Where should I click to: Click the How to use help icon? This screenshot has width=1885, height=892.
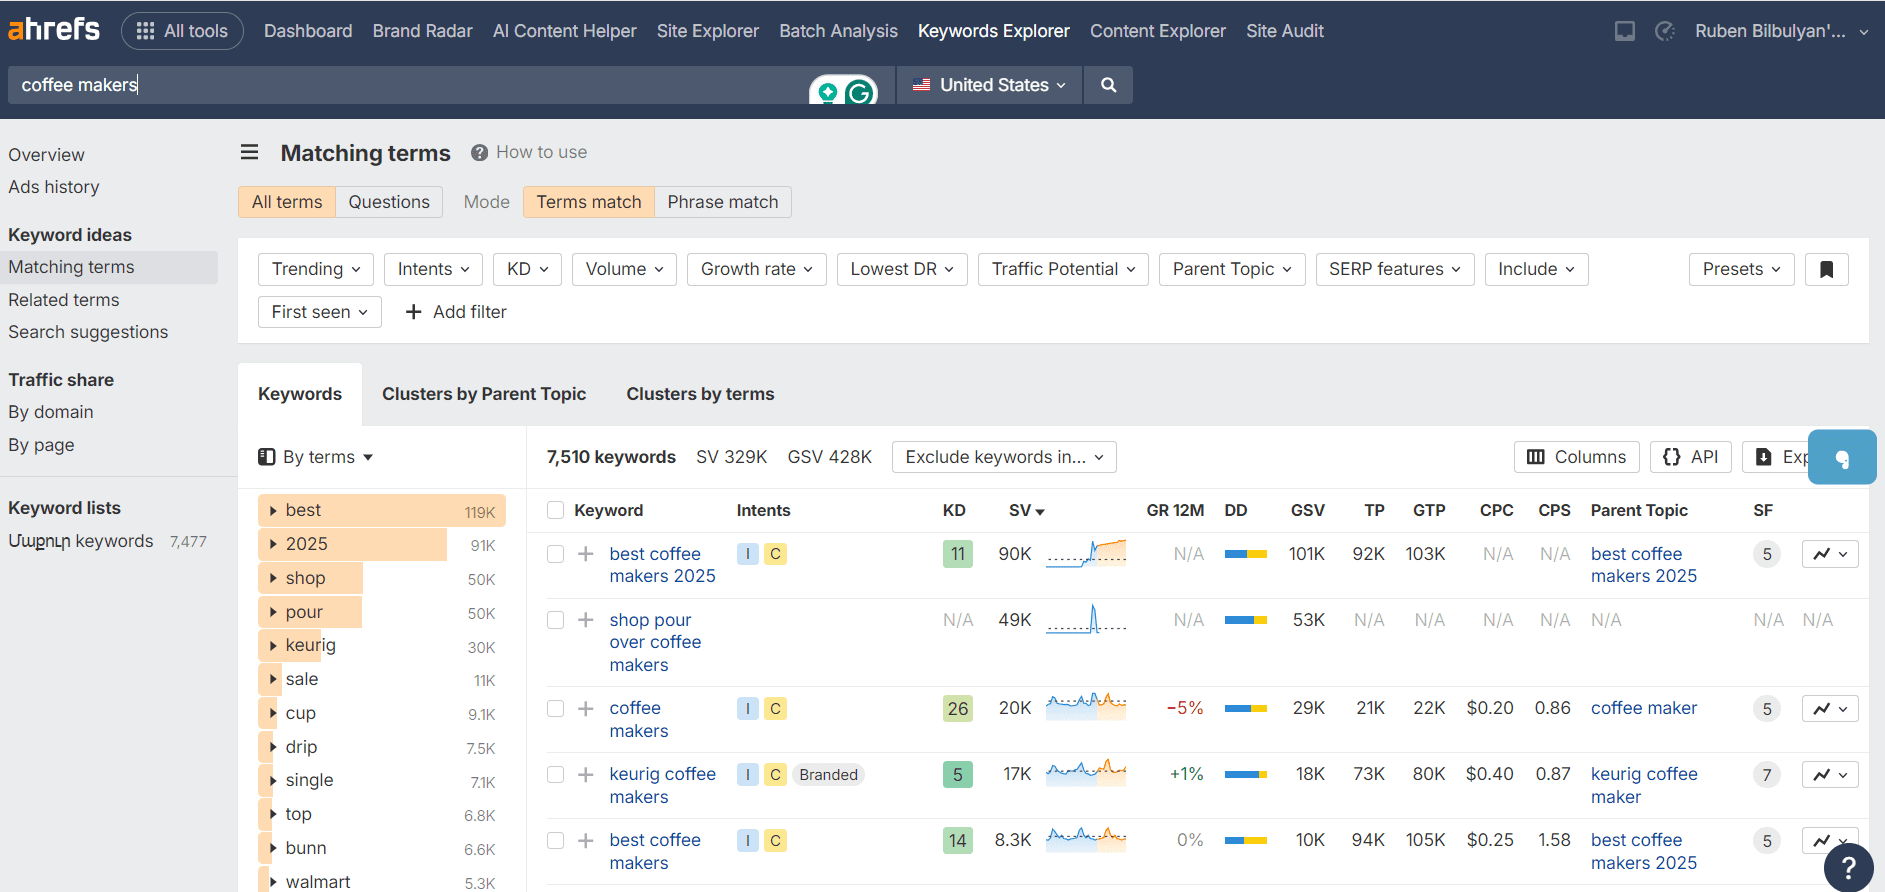479,152
